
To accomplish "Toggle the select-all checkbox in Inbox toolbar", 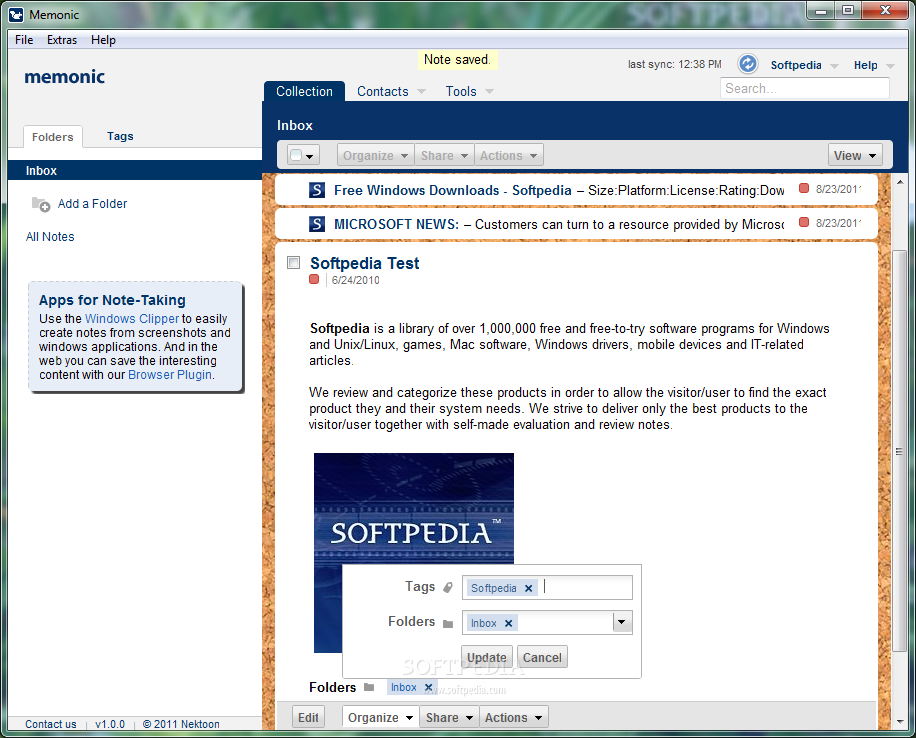I will pos(296,155).
